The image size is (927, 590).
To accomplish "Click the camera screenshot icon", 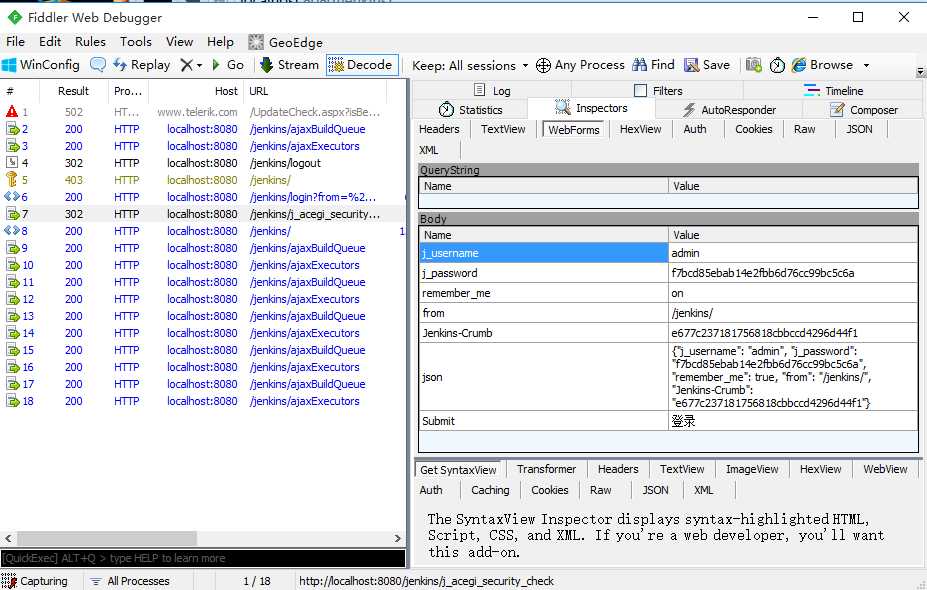I will point(753,65).
